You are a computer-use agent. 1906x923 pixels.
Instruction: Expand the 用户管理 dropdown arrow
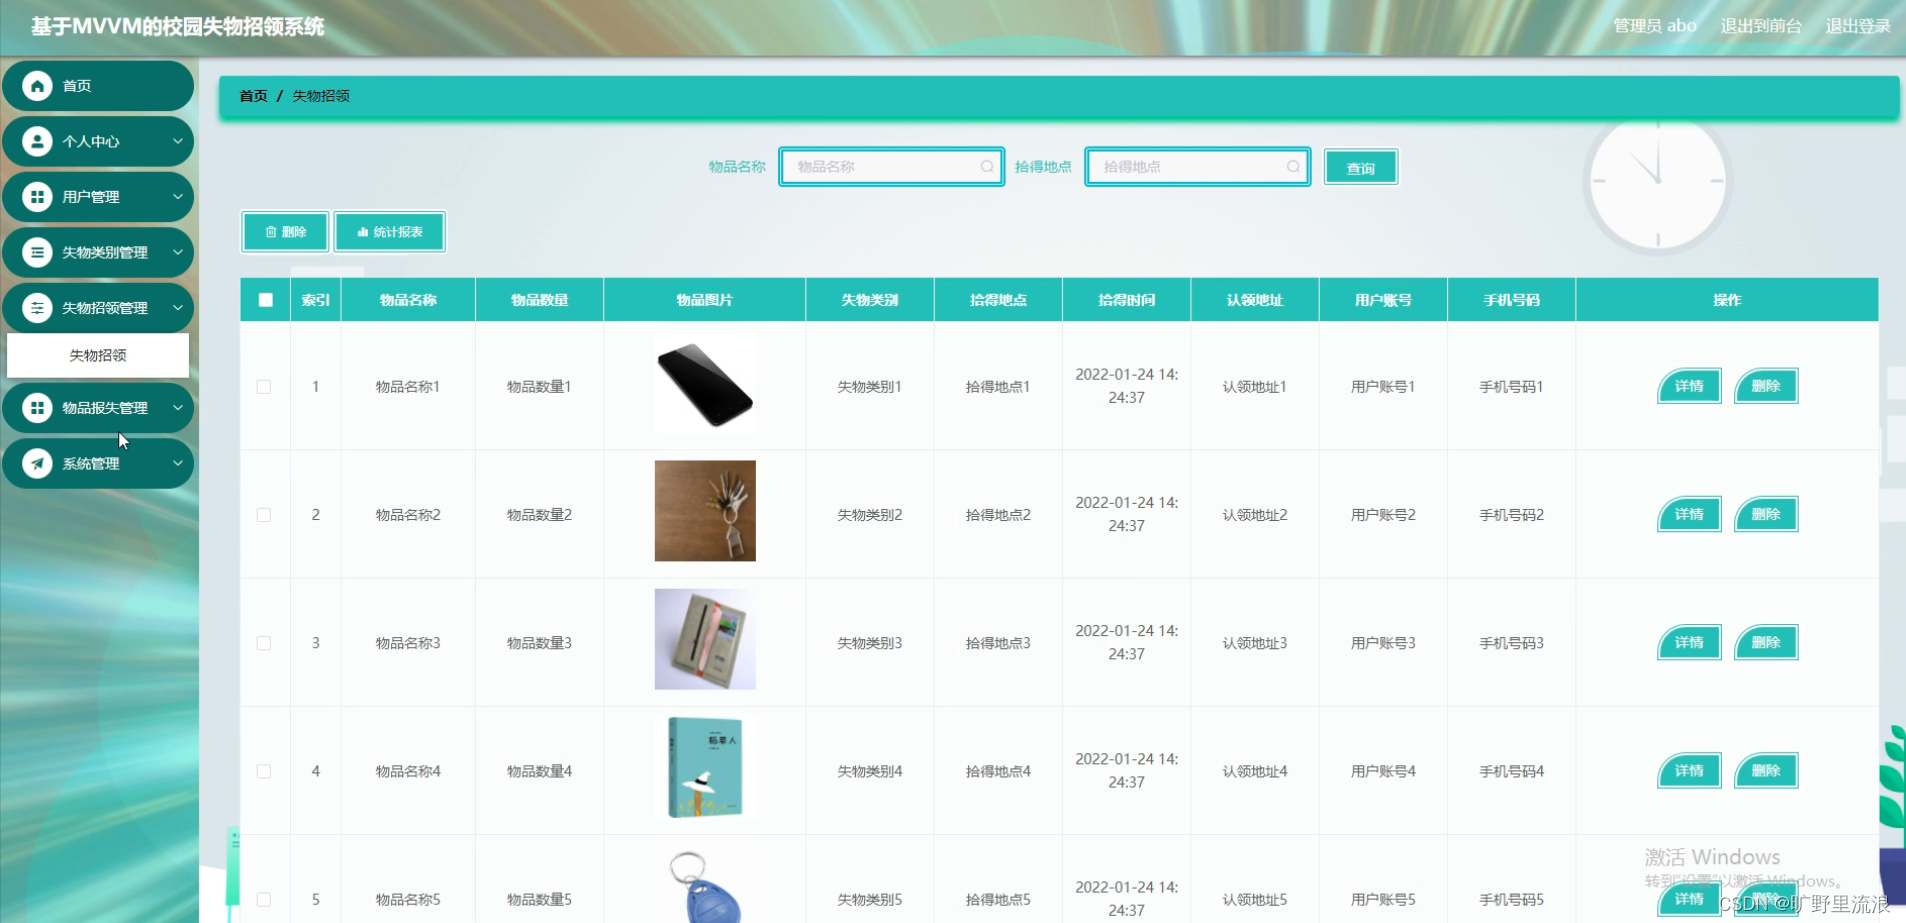tap(179, 197)
